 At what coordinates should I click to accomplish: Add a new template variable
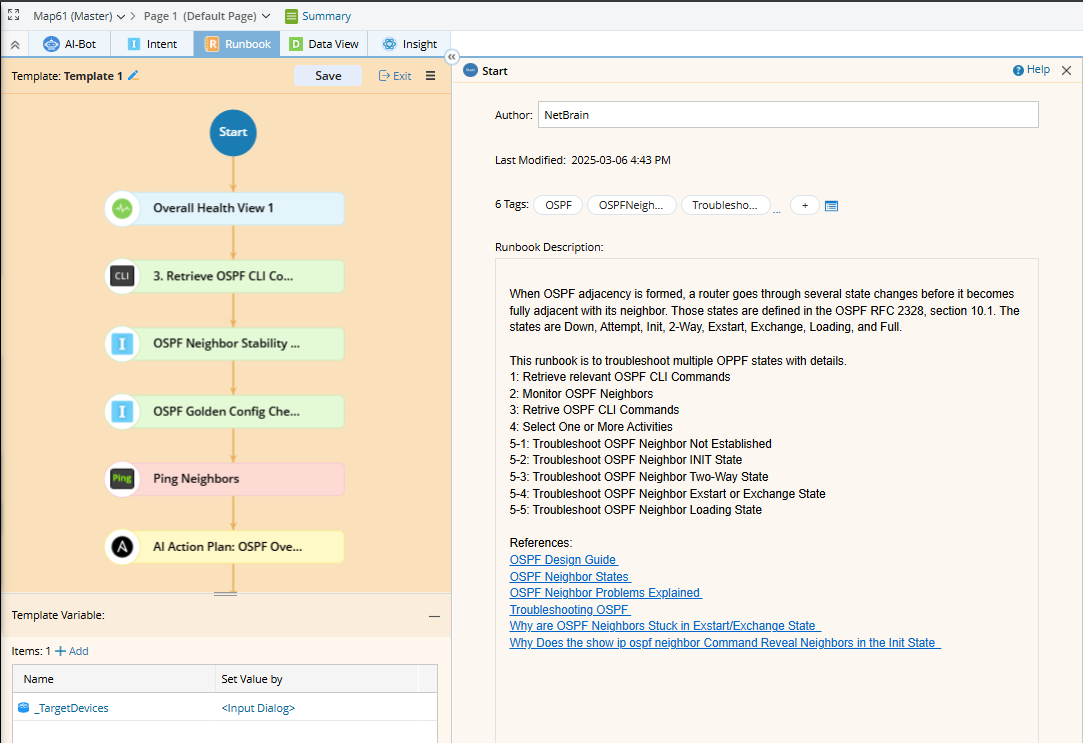[x=72, y=651]
